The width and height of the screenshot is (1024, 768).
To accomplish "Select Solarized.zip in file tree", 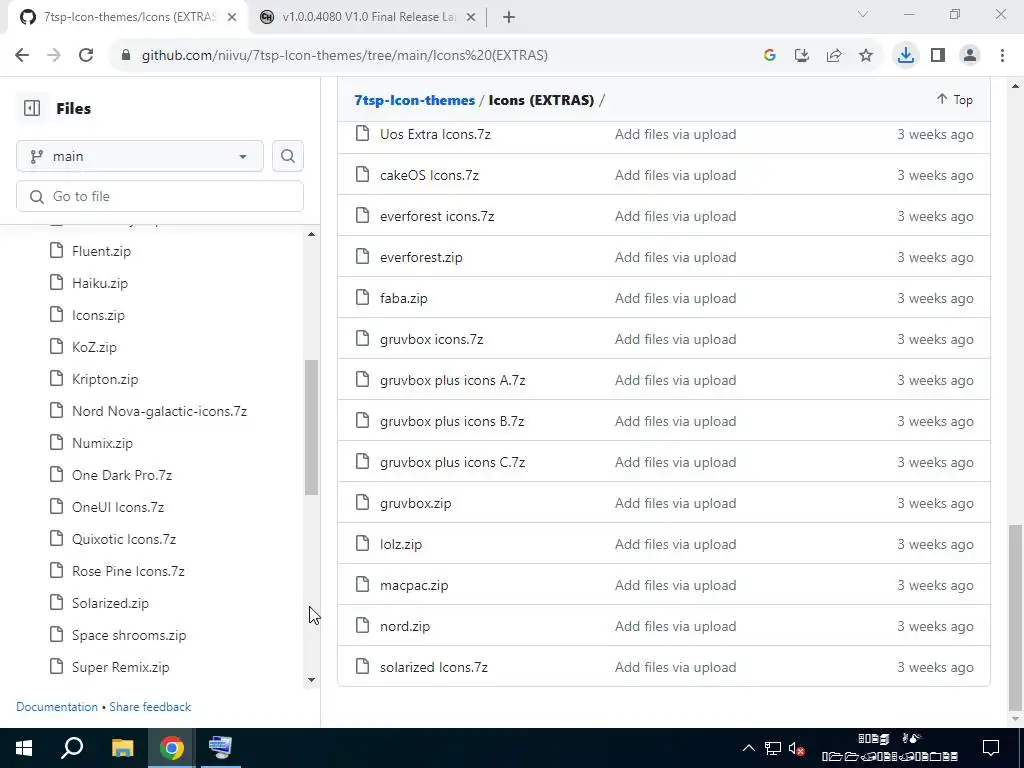I will click(110, 603).
